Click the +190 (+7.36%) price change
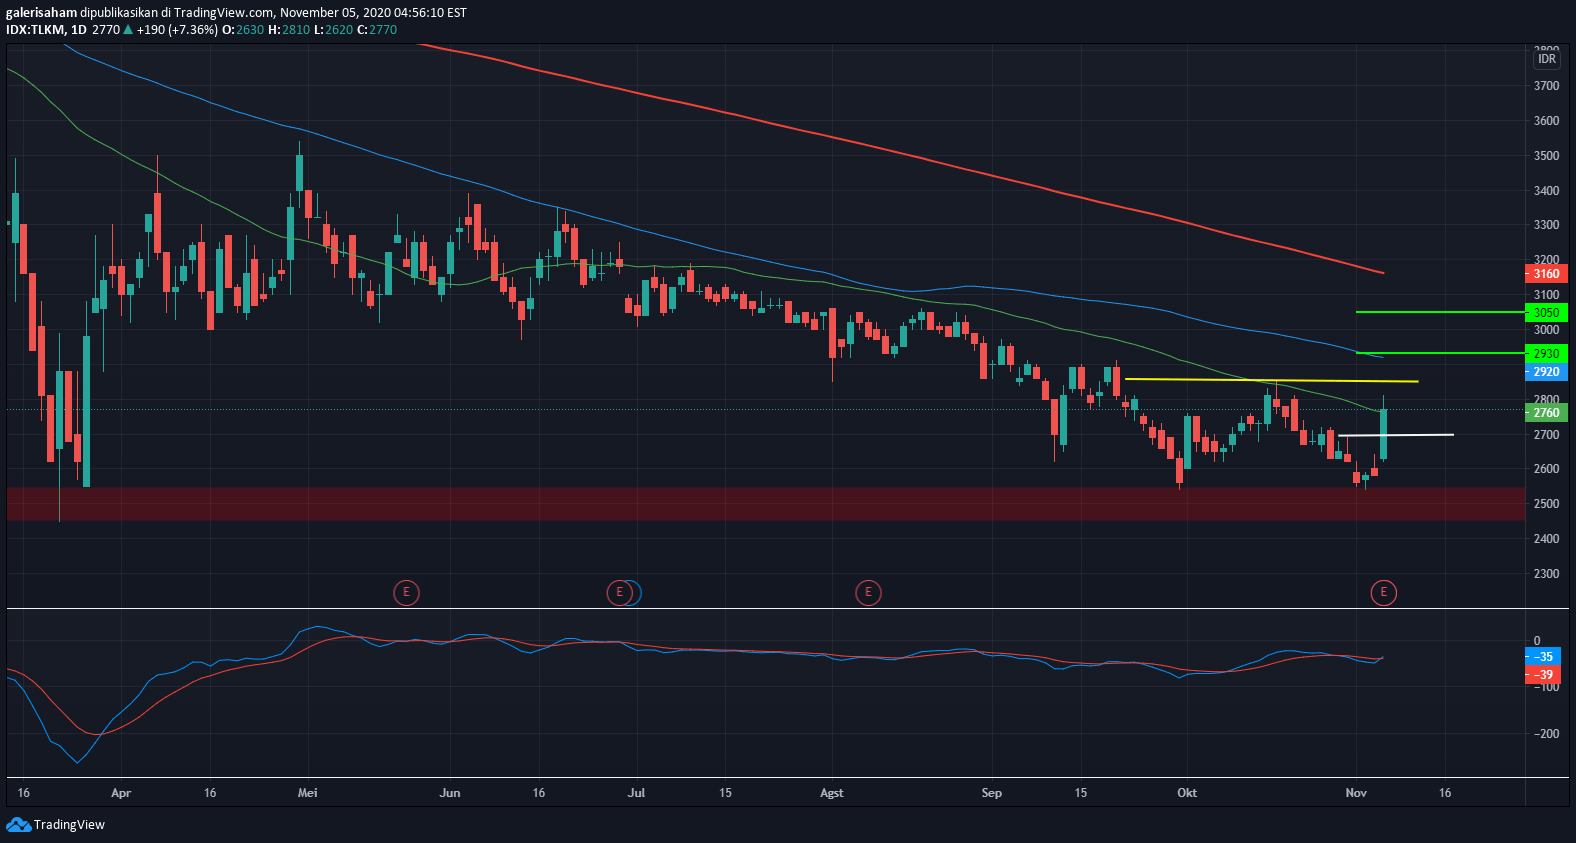Viewport: 1576px width, 843px height. 177,30
